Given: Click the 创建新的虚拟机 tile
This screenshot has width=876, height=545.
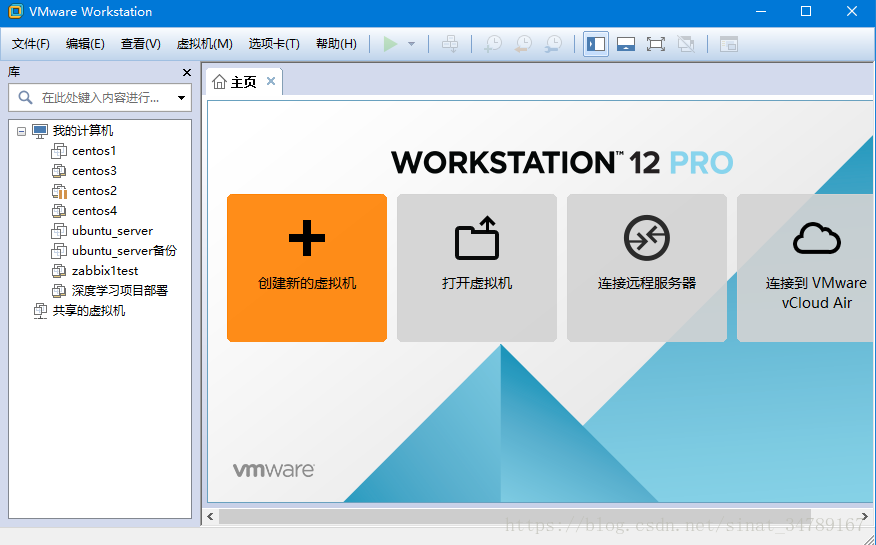Looking at the screenshot, I should tap(307, 267).
